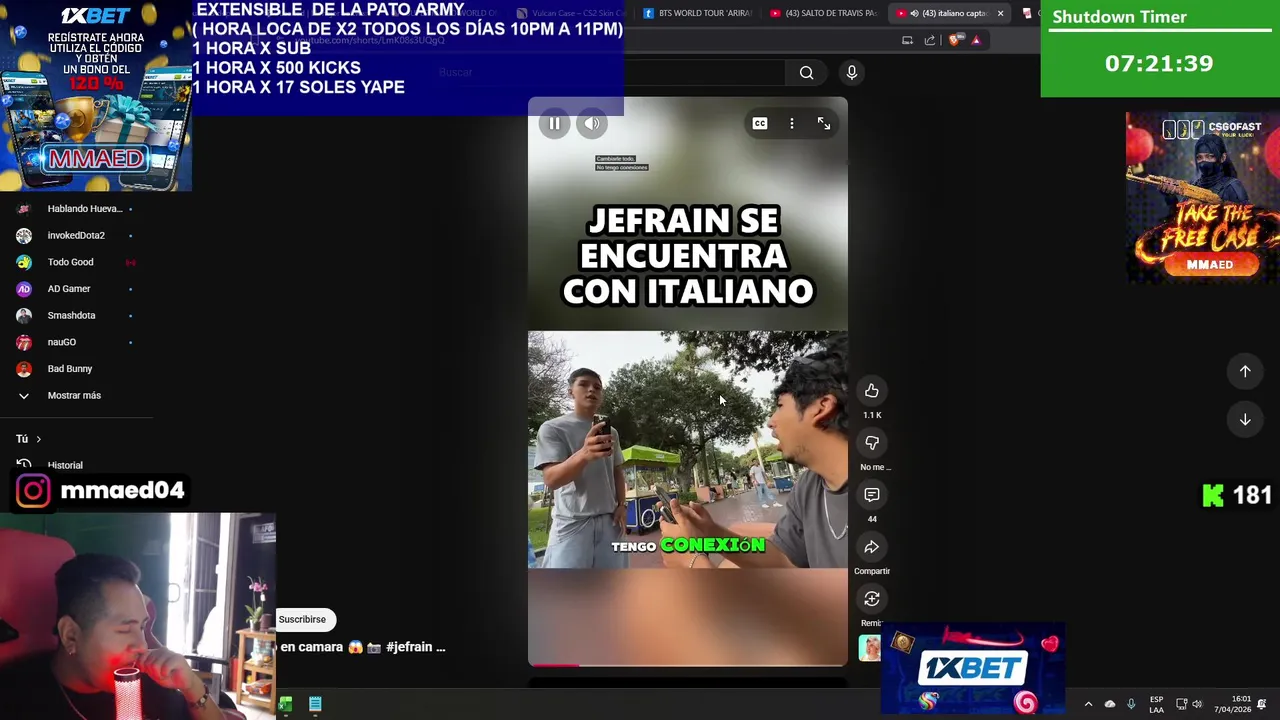1280x720 pixels.
Task: Go to next Short with down arrow
Action: pos(1245,419)
